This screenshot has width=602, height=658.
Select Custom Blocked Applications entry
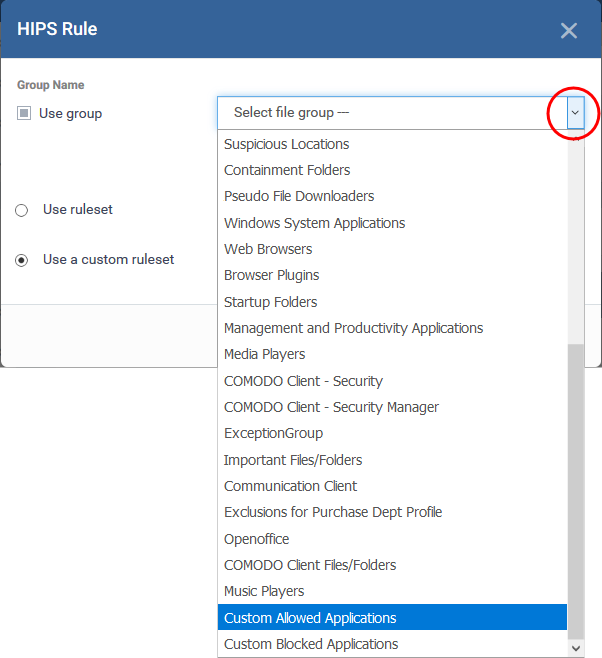coord(311,644)
